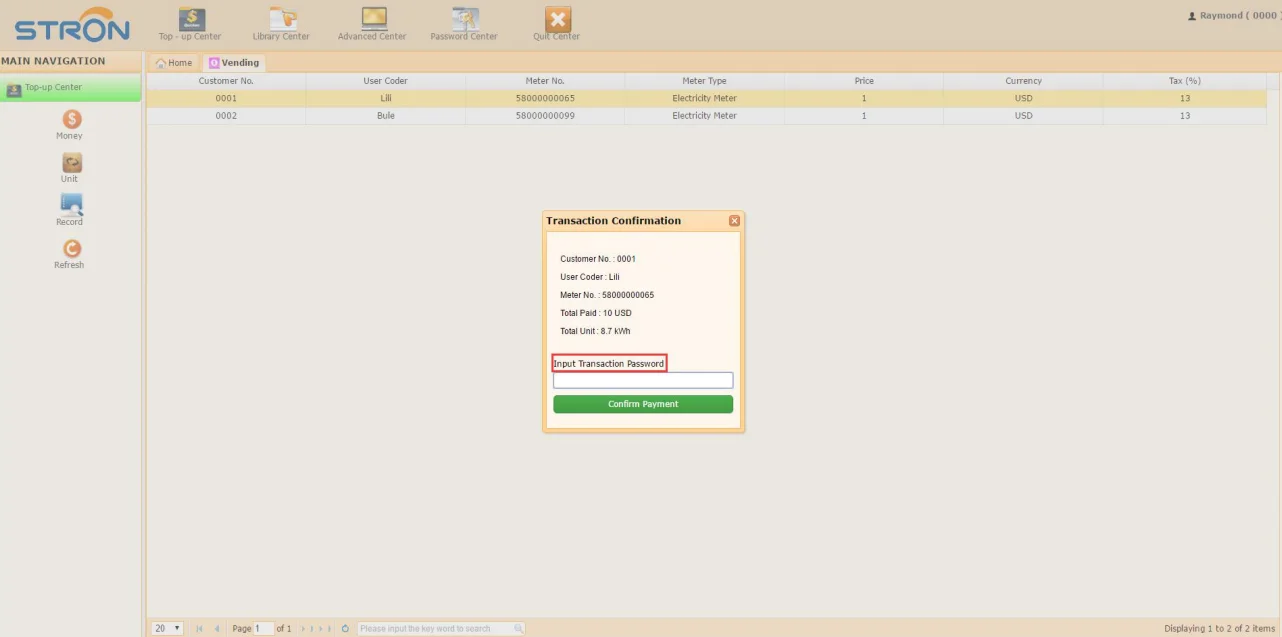Open the Top-up Center toolbar icon

[191, 20]
